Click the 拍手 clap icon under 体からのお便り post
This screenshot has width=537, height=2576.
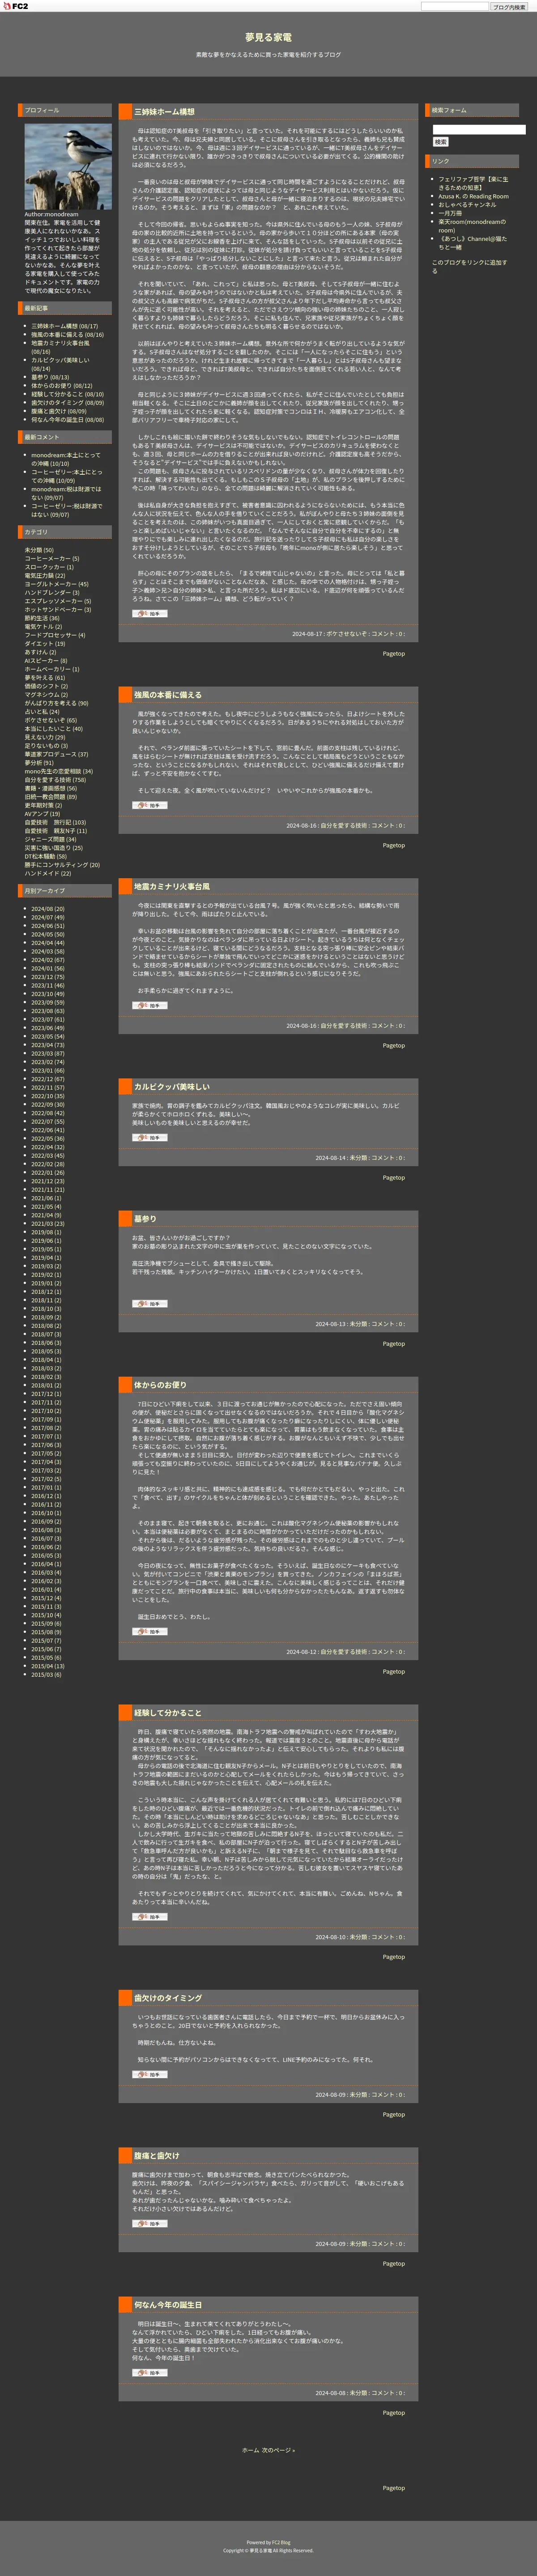coord(150,1631)
